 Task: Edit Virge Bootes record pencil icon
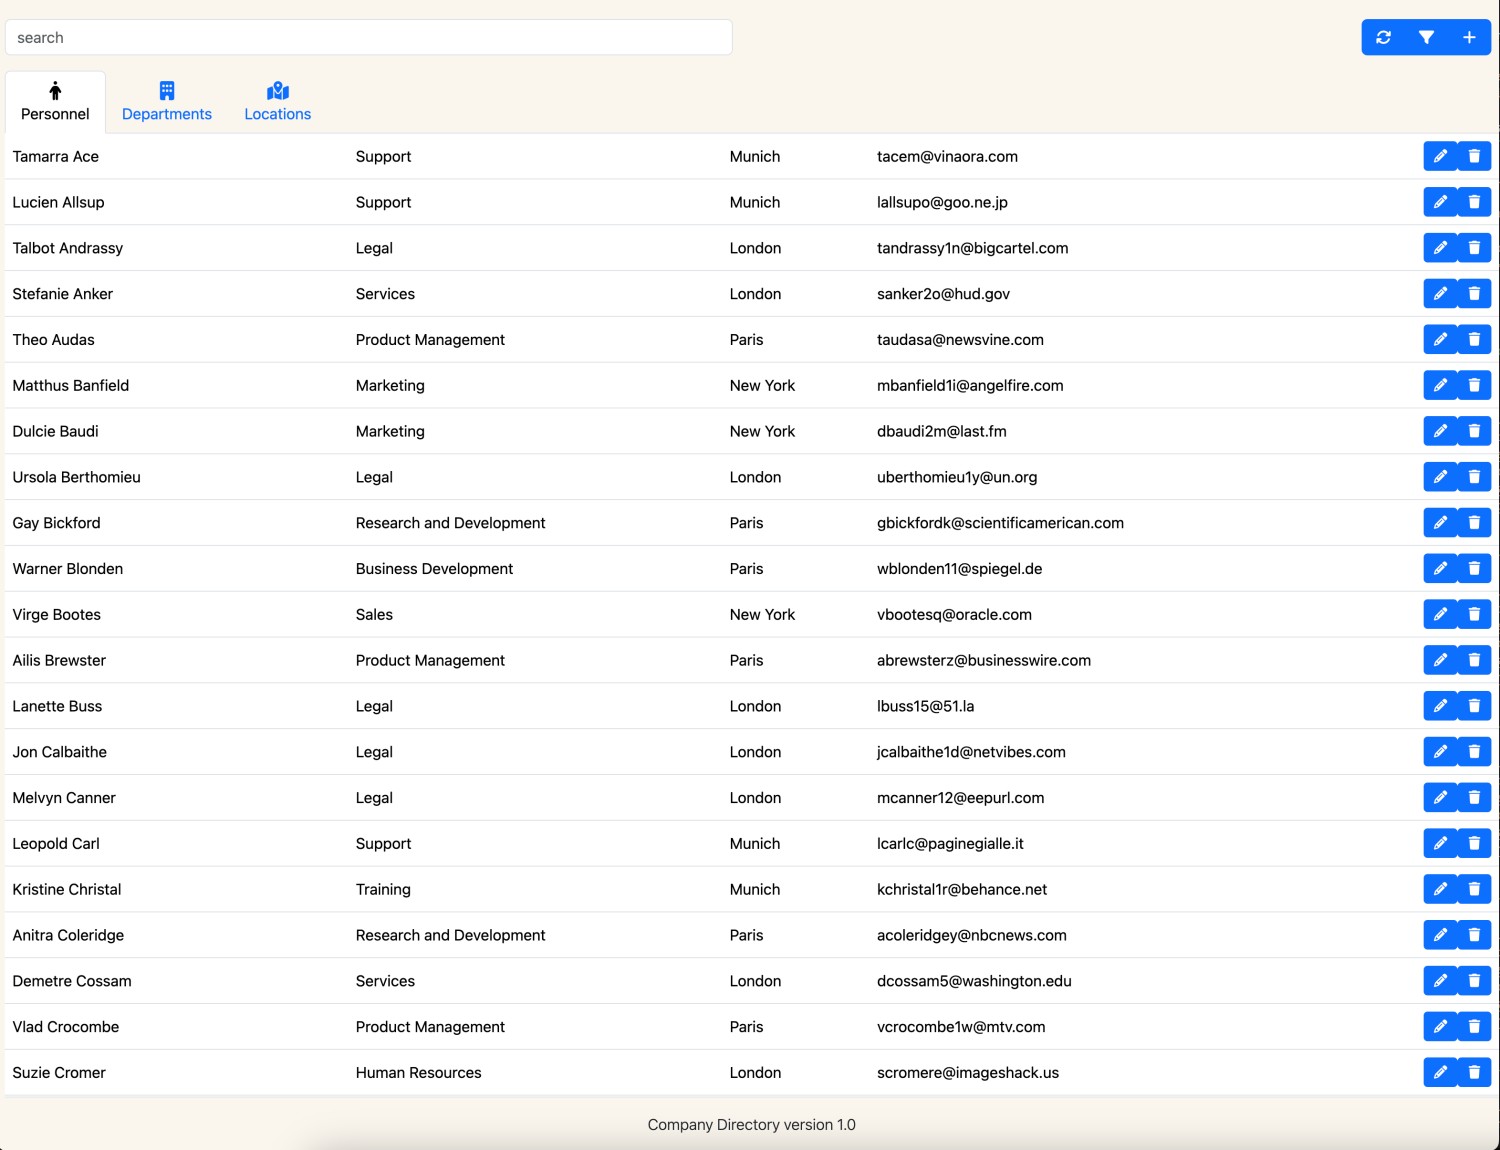[1440, 615]
